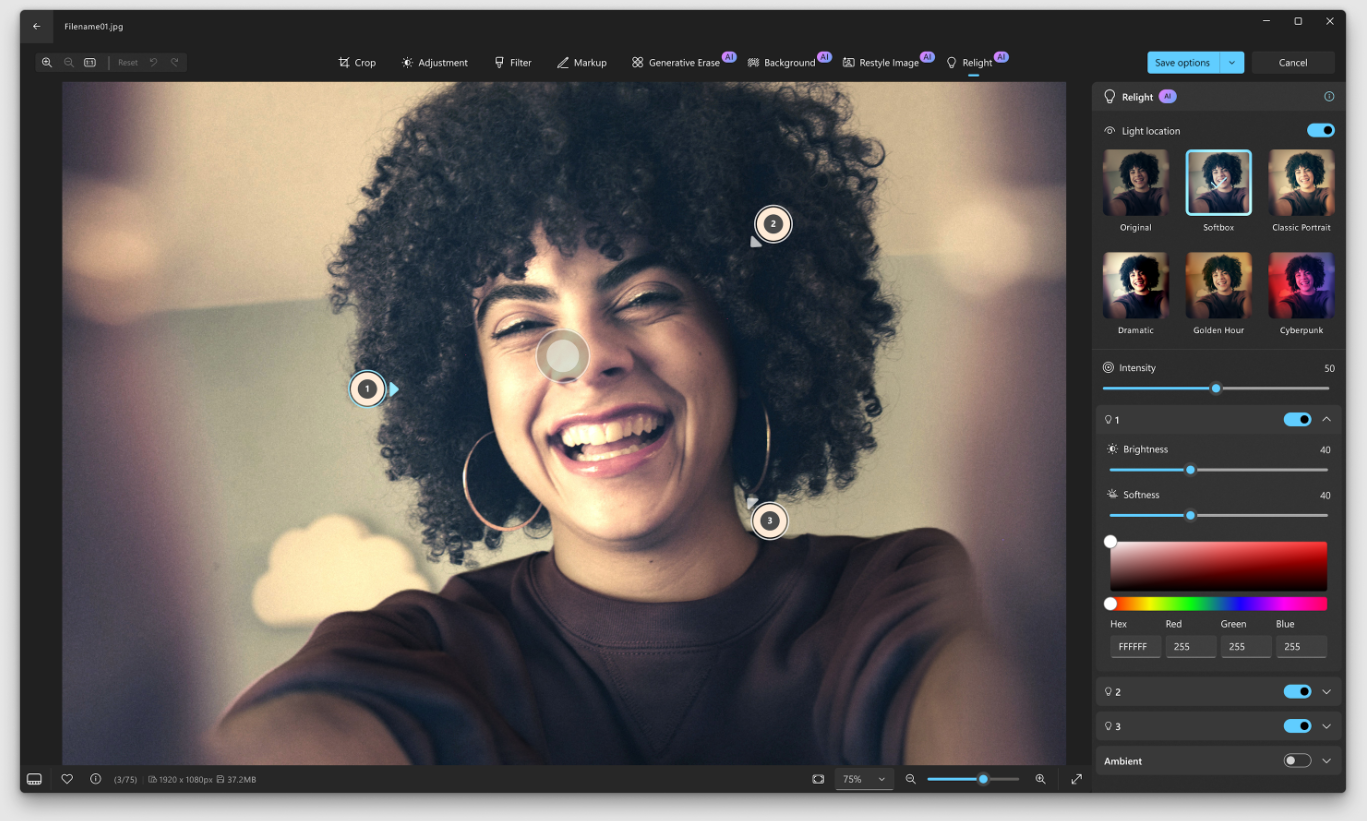Disable the Light location toggle
This screenshot has width=1367, height=821.
1321,130
